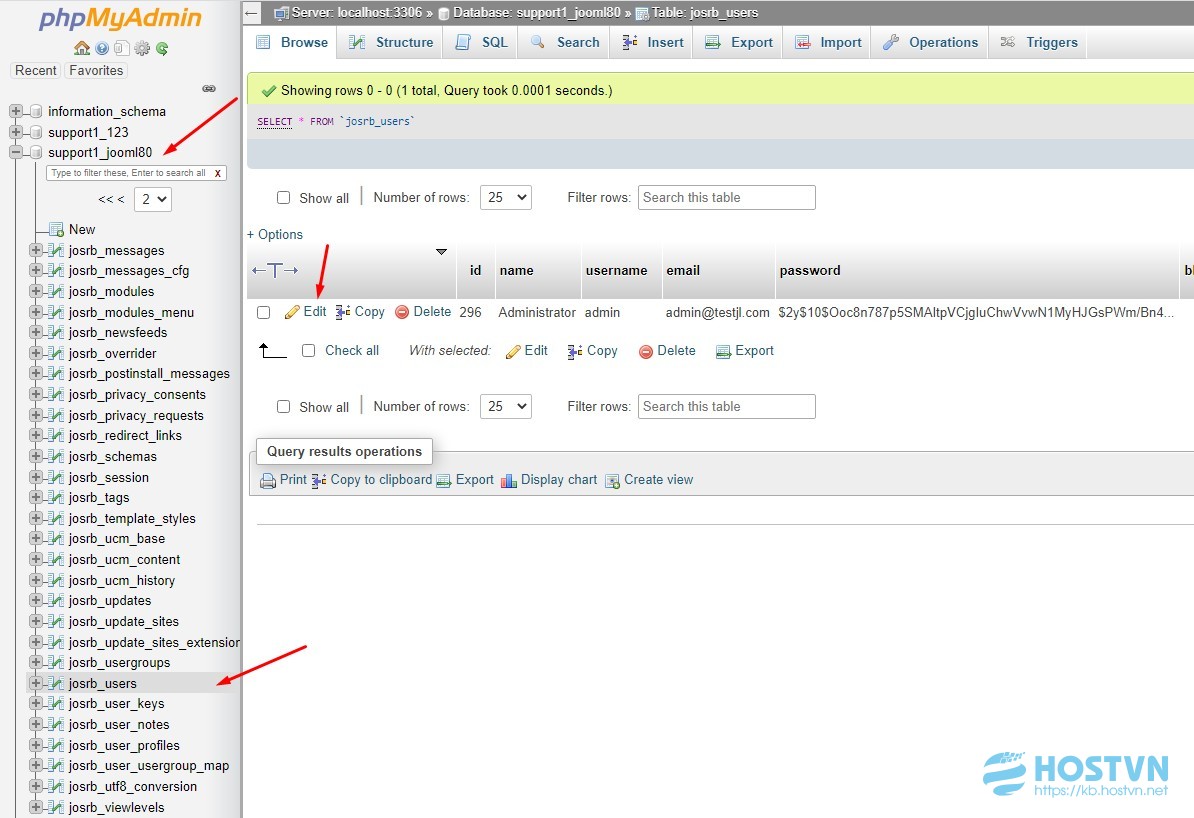The height and width of the screenshot is (818, 1194).
Task: Click With selected Edit pencil icon
Action: click(513, 351)
